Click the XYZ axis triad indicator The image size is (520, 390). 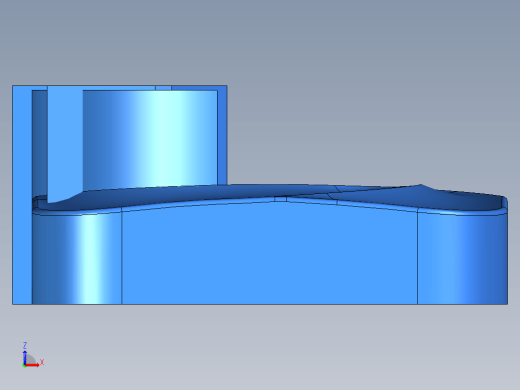[x=33, y=355]
